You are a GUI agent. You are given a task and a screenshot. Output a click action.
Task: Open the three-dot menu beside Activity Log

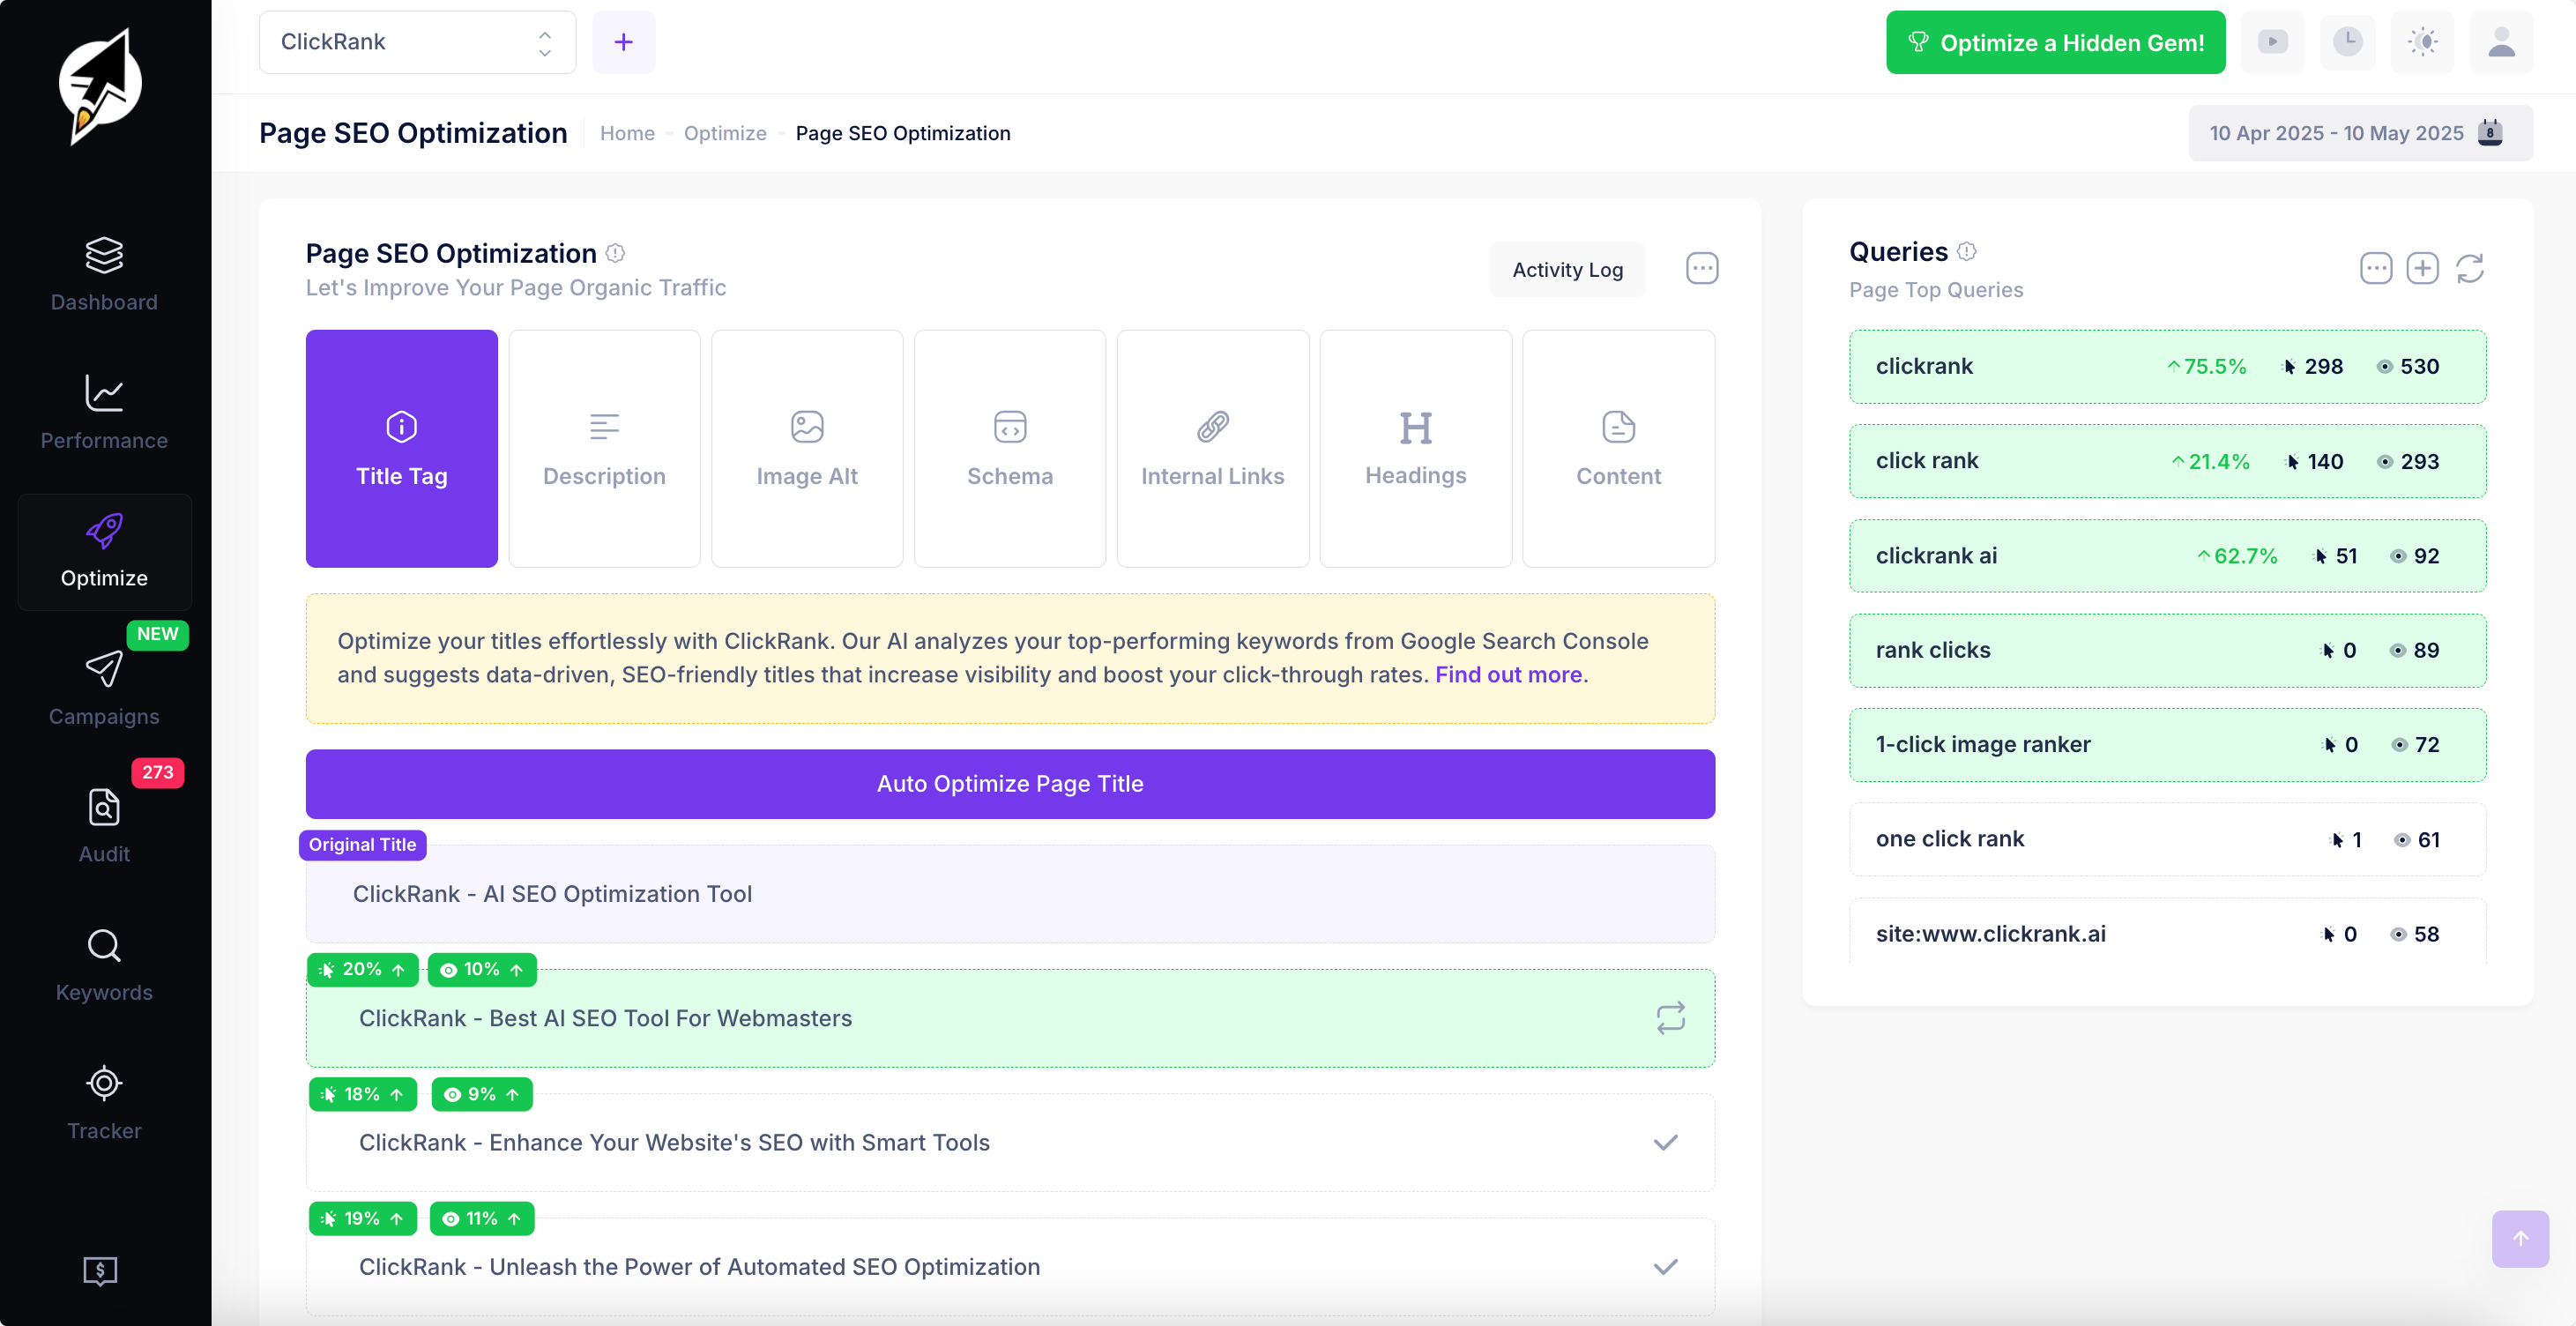[x=1702, y=269]
